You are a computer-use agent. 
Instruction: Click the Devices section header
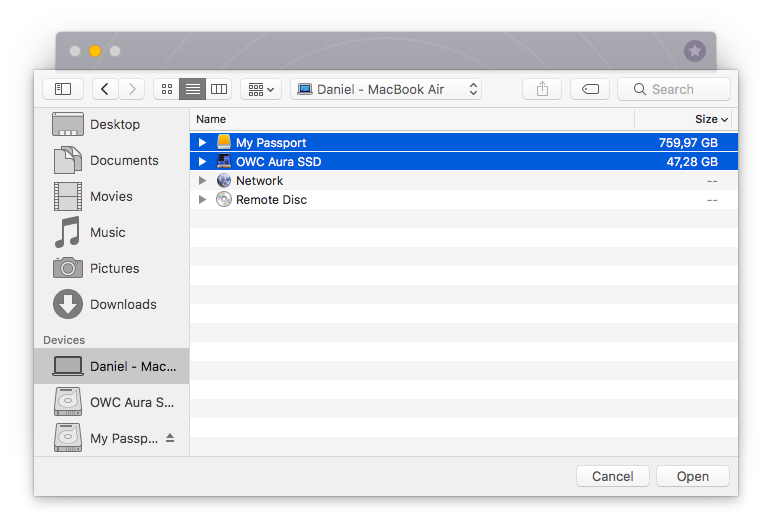point(64,340)
